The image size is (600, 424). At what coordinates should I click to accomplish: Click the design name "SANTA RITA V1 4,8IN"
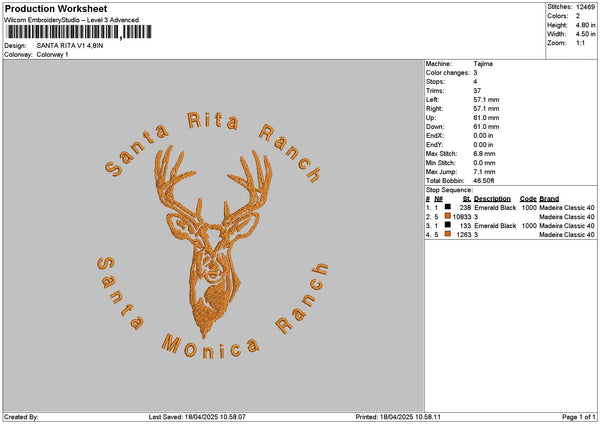70,46
